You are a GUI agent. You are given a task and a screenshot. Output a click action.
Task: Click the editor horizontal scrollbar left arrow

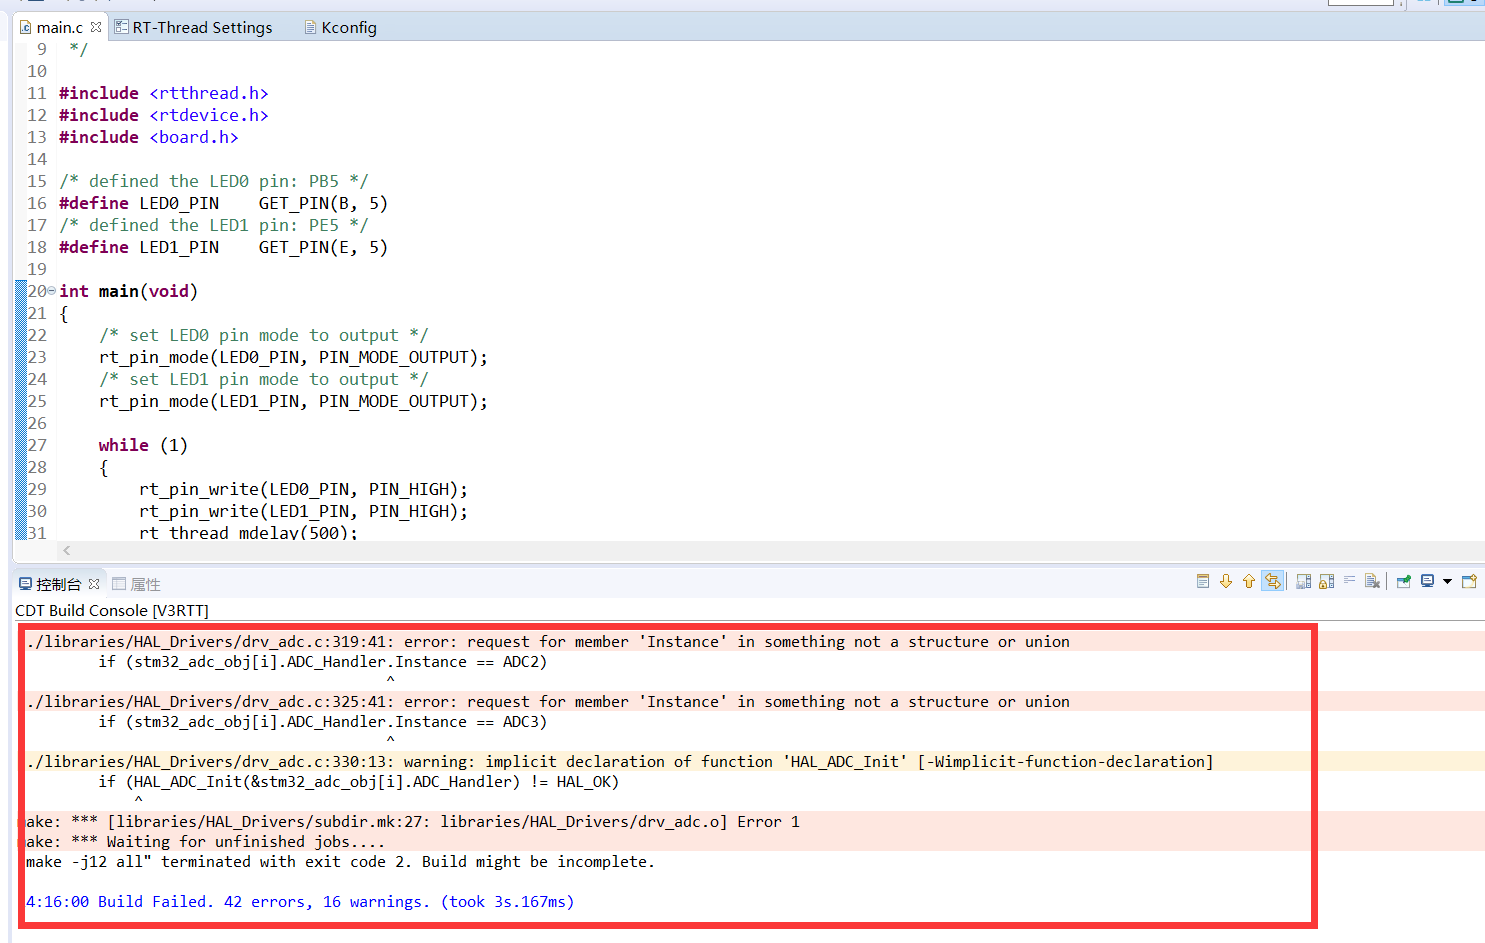tap(67, 550)
